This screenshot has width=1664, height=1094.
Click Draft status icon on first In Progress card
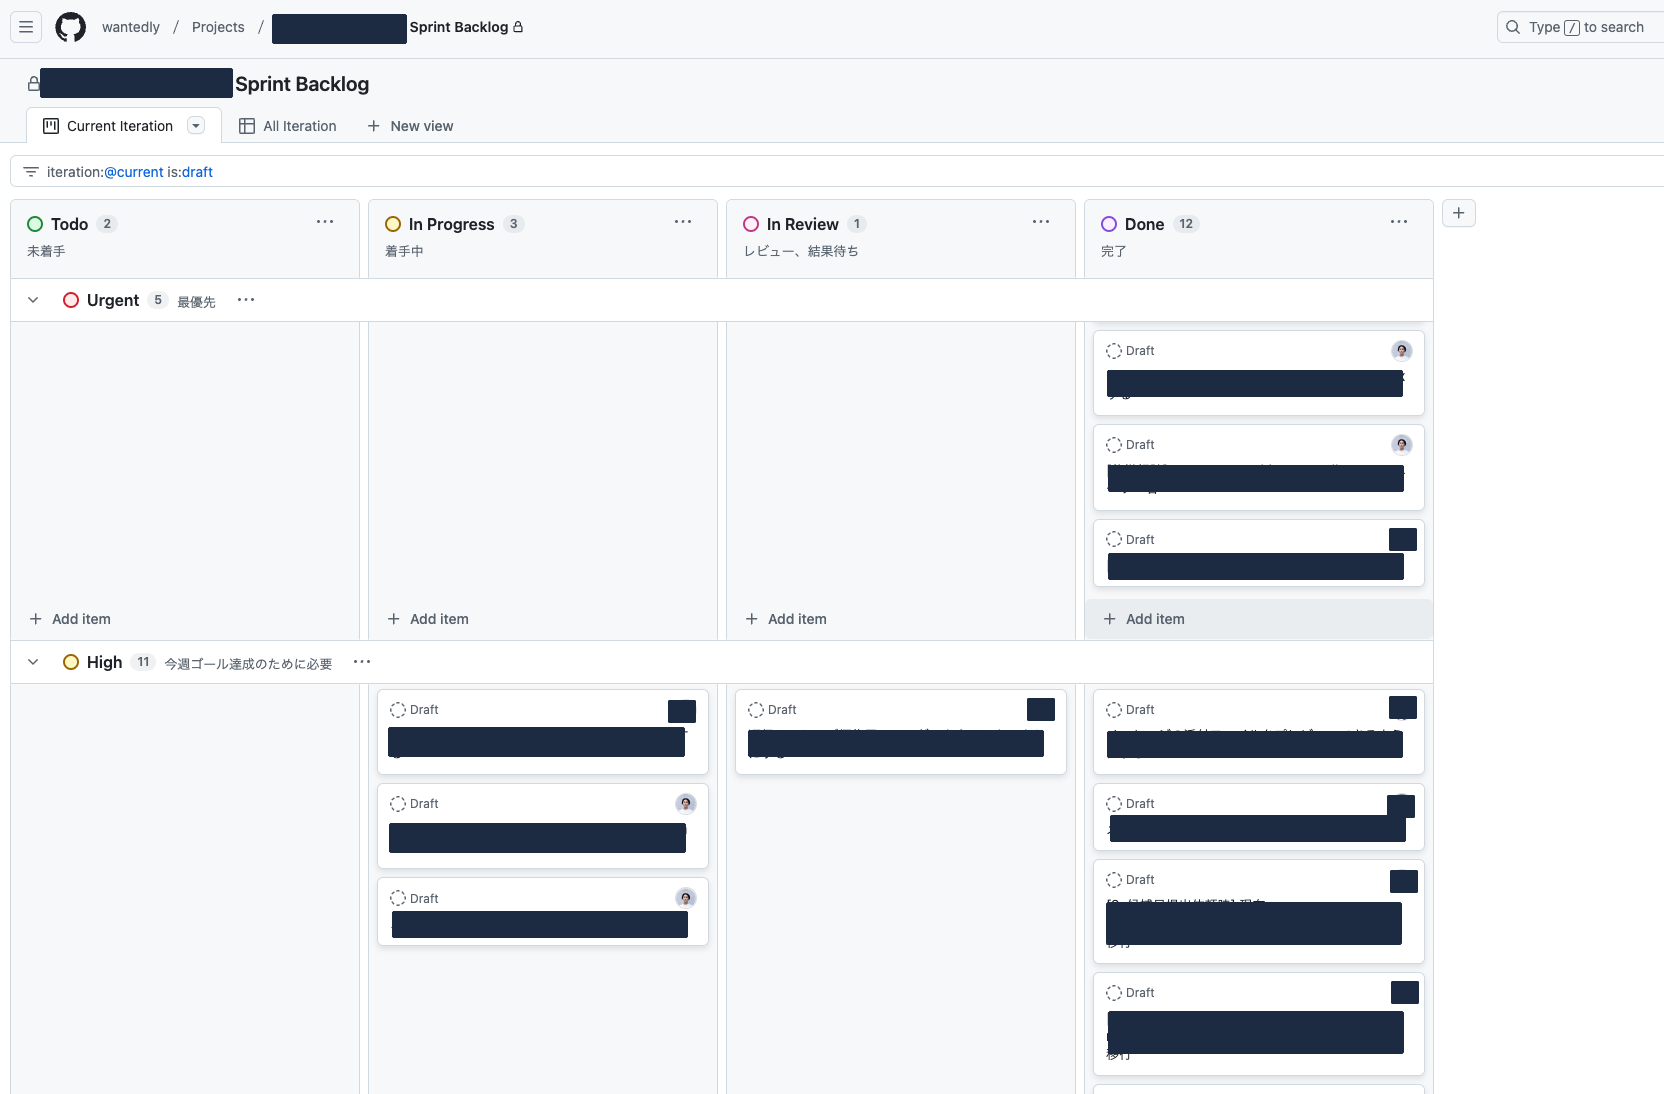pos(398,710)
